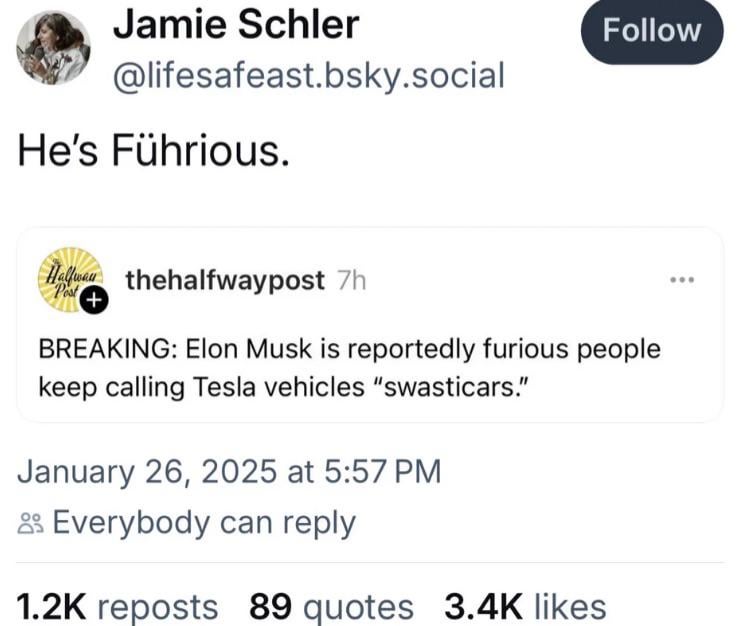737x626 pixels.
Task: Click the 5:57 PM time text
Action: click(383, 471)
